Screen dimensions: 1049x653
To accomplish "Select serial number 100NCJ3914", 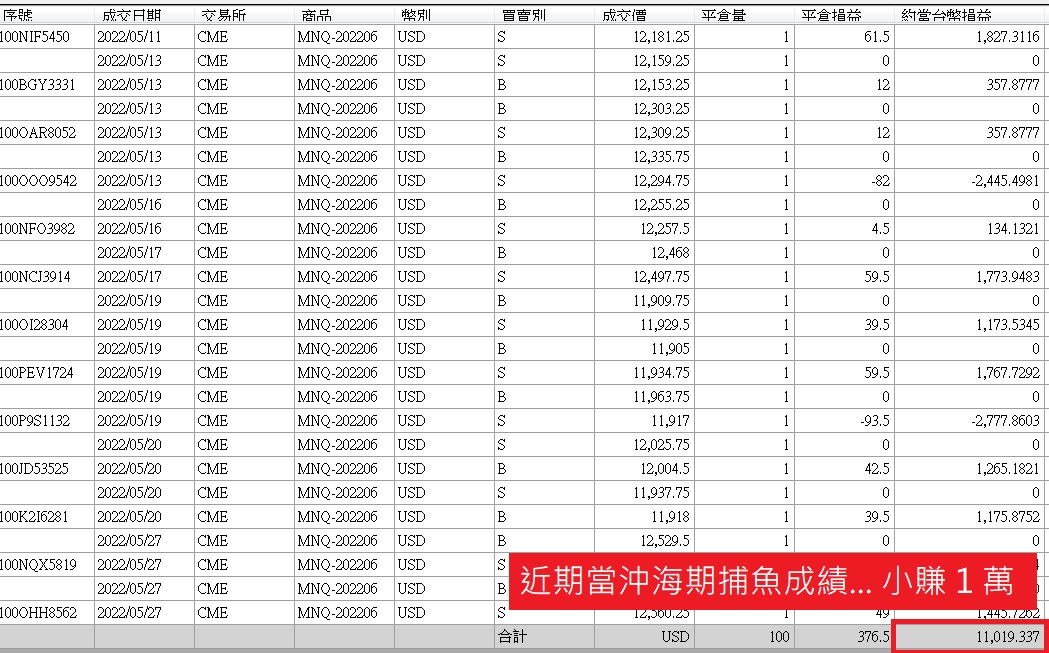I will point(35,277).
